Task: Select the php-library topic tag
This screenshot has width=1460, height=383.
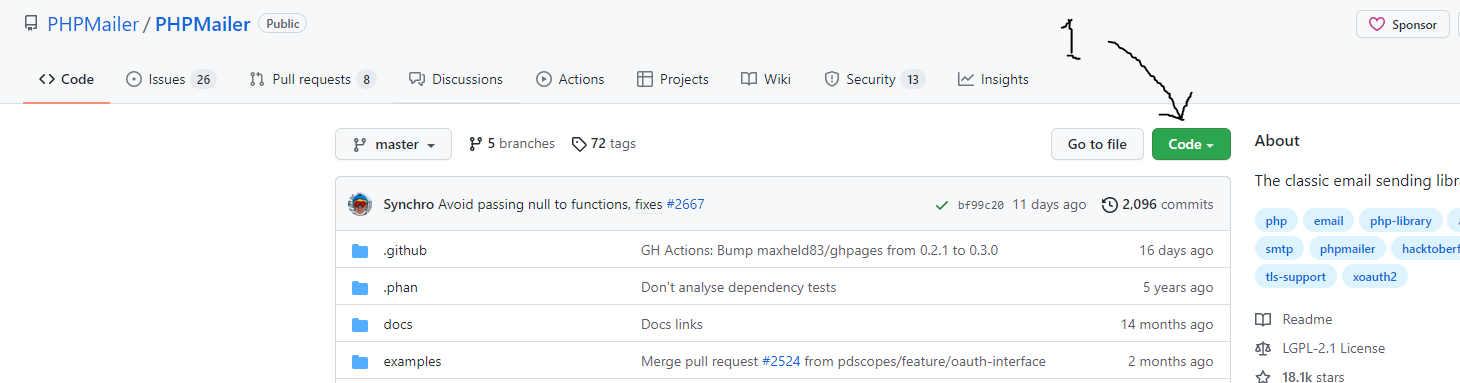Action: point(1400,221)
